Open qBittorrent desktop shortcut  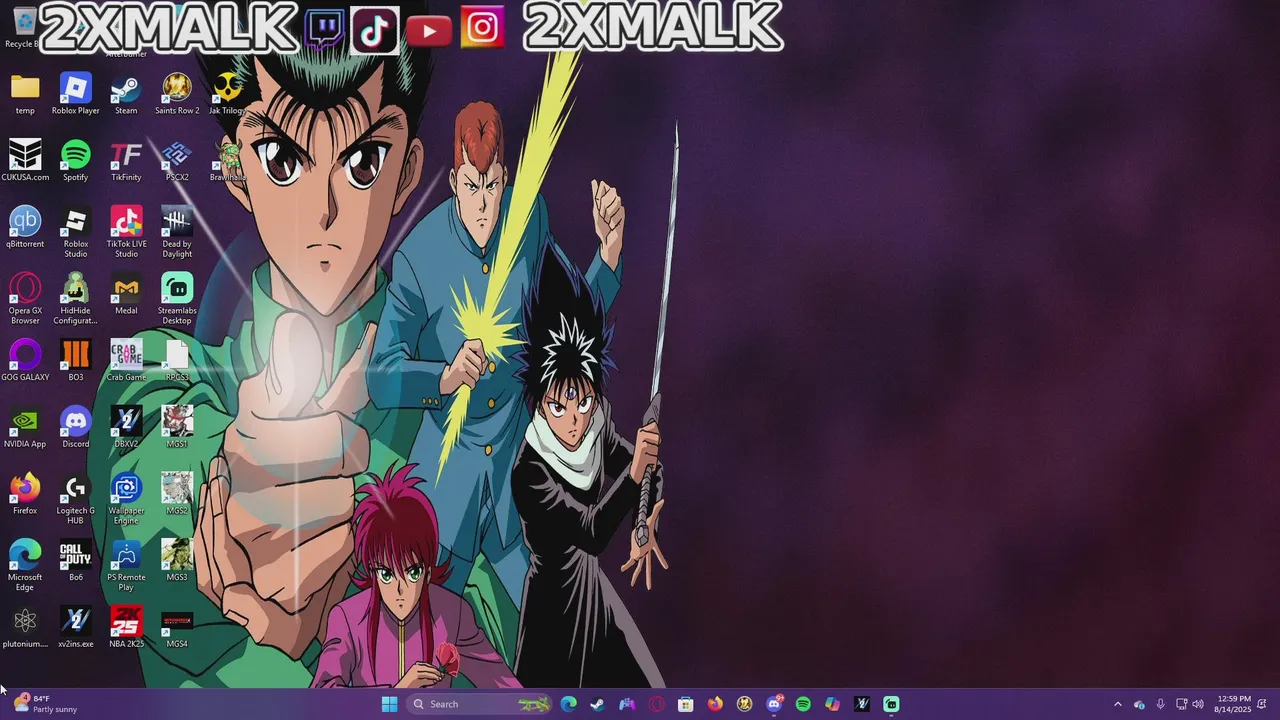(x=25, y=227)
